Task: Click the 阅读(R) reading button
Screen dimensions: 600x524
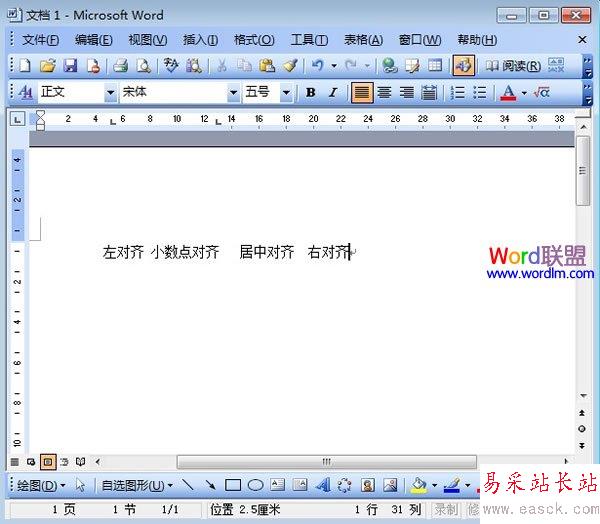Action: click(x=513, y=66)
